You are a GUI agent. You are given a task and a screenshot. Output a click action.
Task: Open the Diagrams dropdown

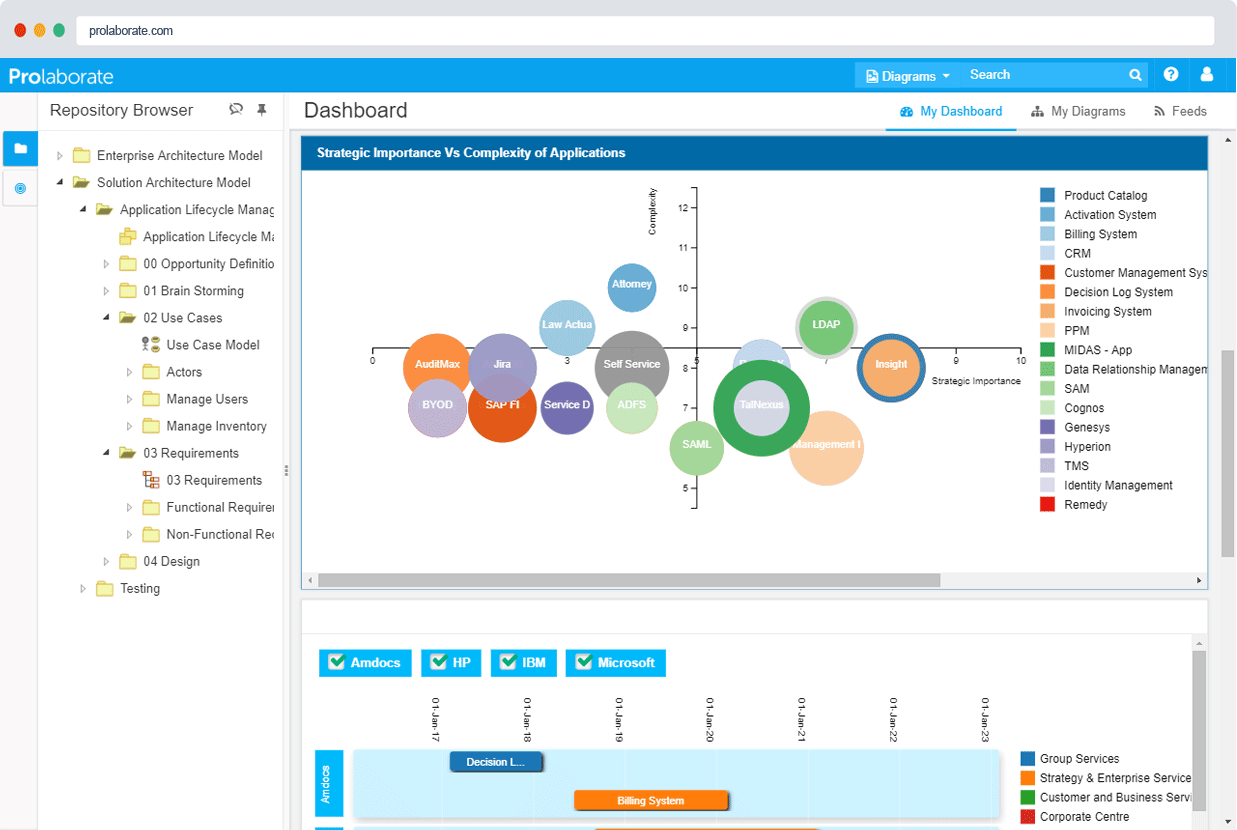907,76
